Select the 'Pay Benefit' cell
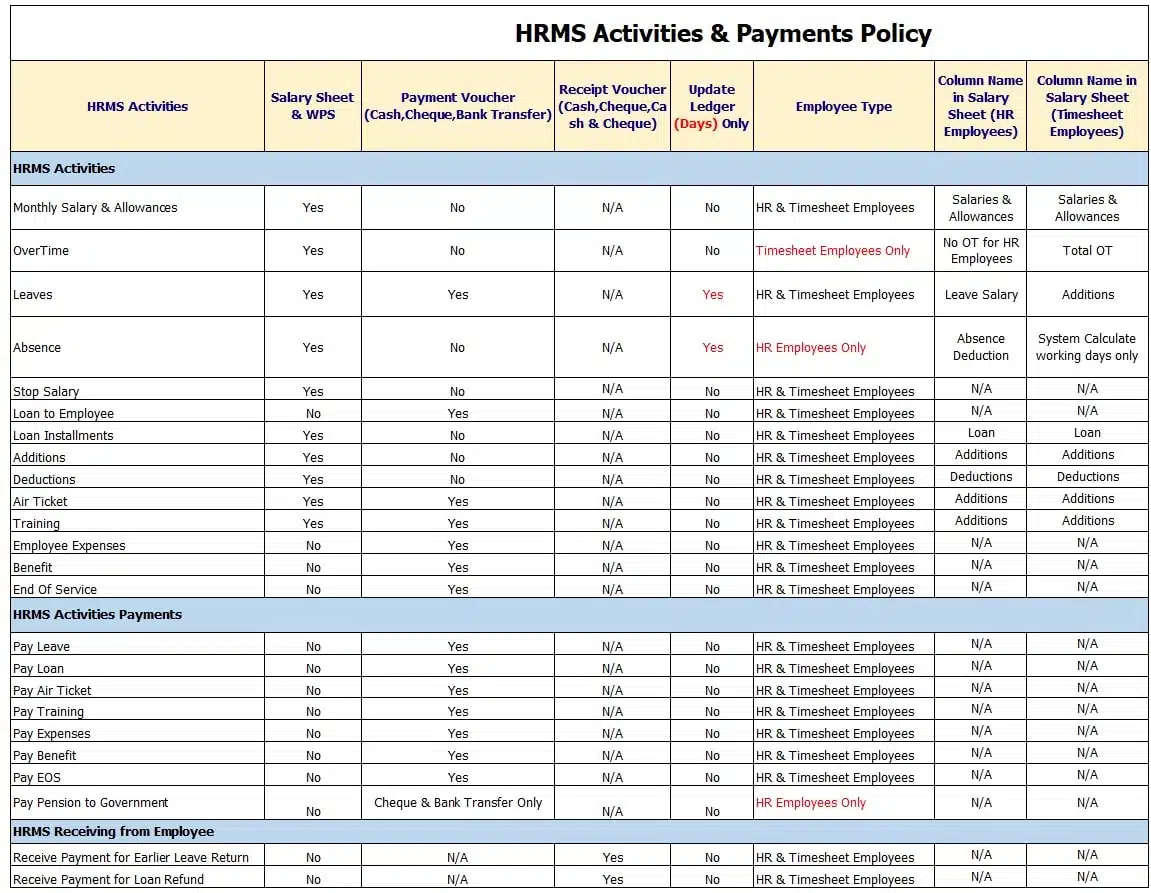This screenshot has height=893, width=1151. (137, 755)
